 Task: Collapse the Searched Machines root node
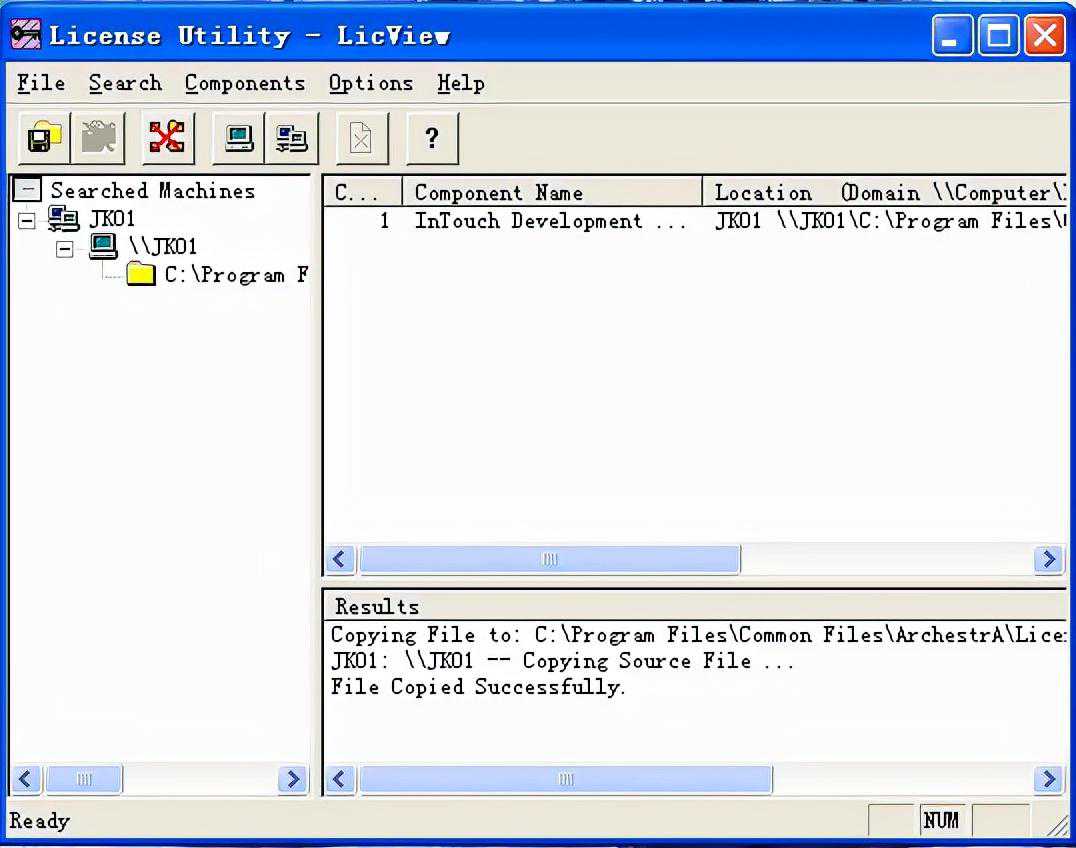pos(30,190)
